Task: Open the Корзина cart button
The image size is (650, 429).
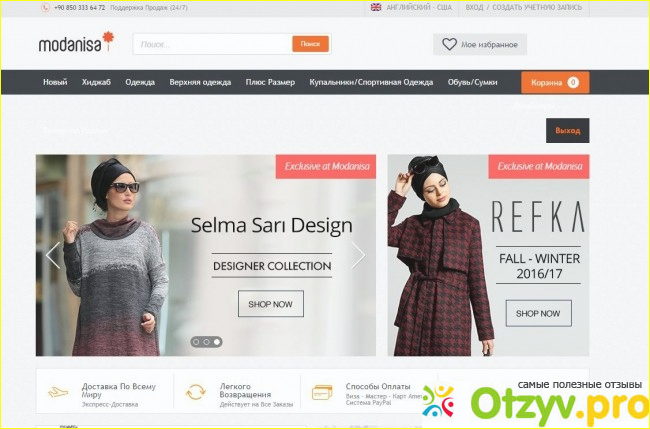Action: [x=555, y=82]
